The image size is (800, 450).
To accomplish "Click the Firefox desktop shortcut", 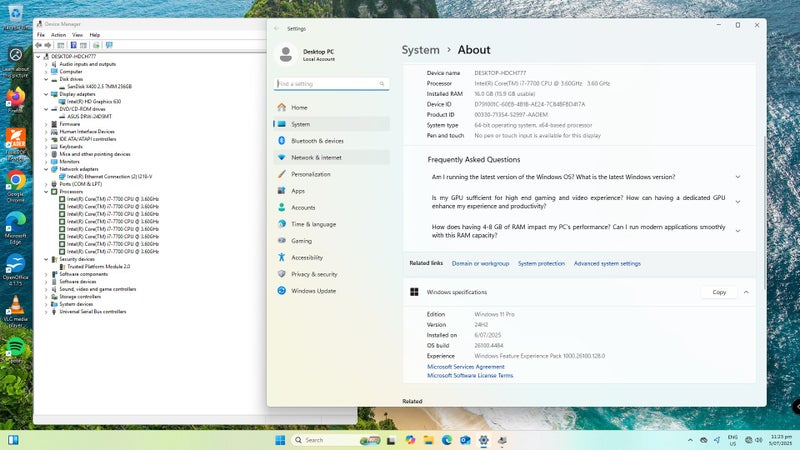I will point(15,100).
